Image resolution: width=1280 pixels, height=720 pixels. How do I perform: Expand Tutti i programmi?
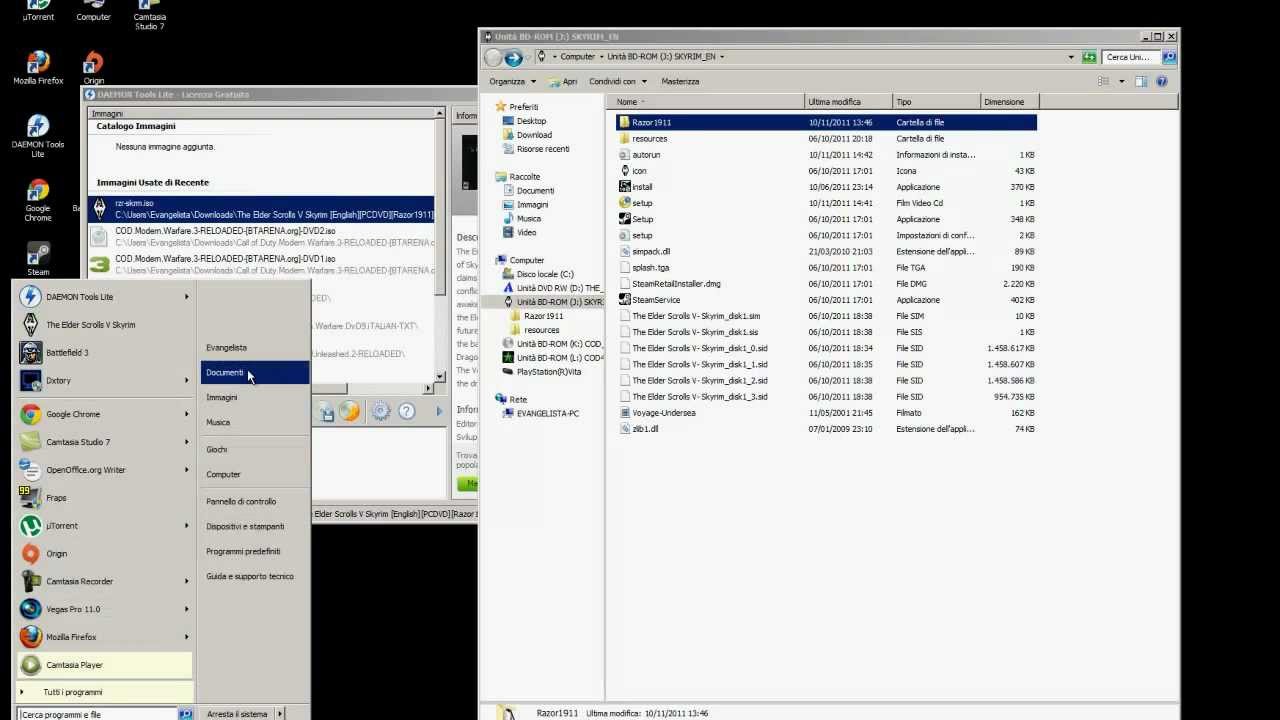click(x=104, y=692)
